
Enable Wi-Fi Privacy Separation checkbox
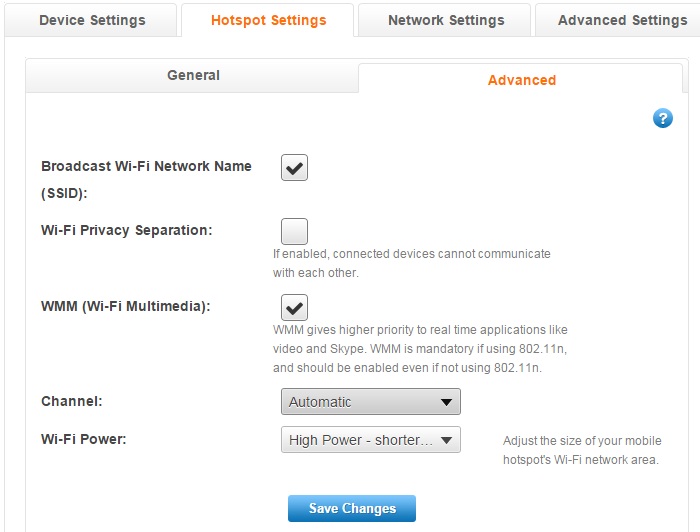tap(294, 232)
